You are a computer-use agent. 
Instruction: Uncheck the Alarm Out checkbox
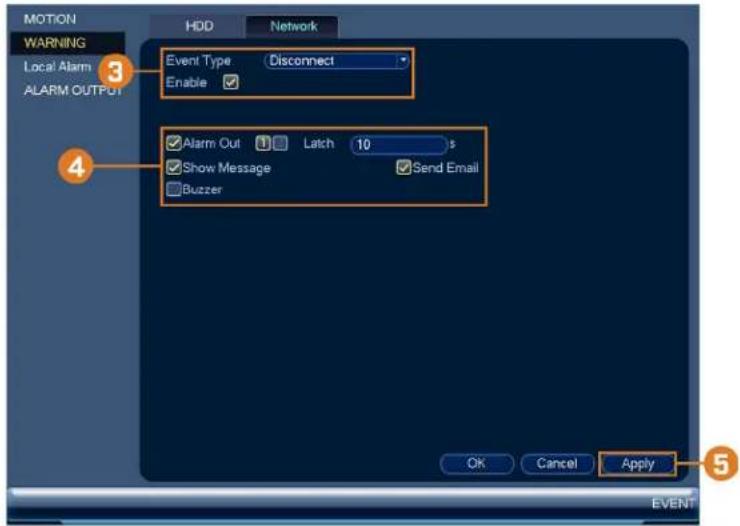[x=174, y=143]
